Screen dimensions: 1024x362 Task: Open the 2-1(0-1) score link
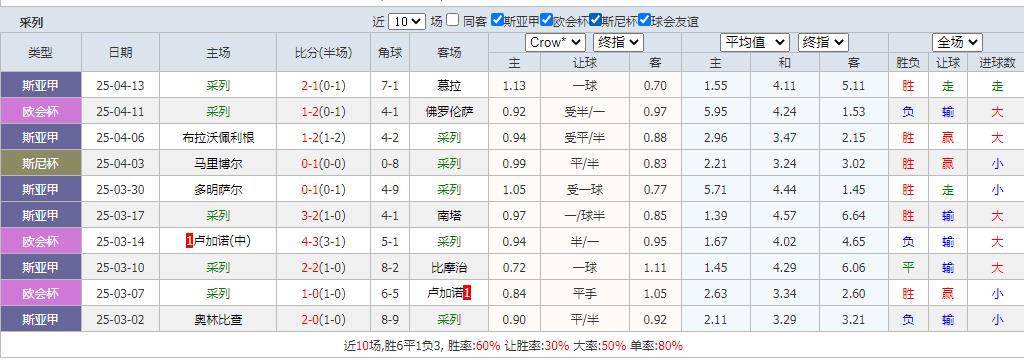coord(323,86)
